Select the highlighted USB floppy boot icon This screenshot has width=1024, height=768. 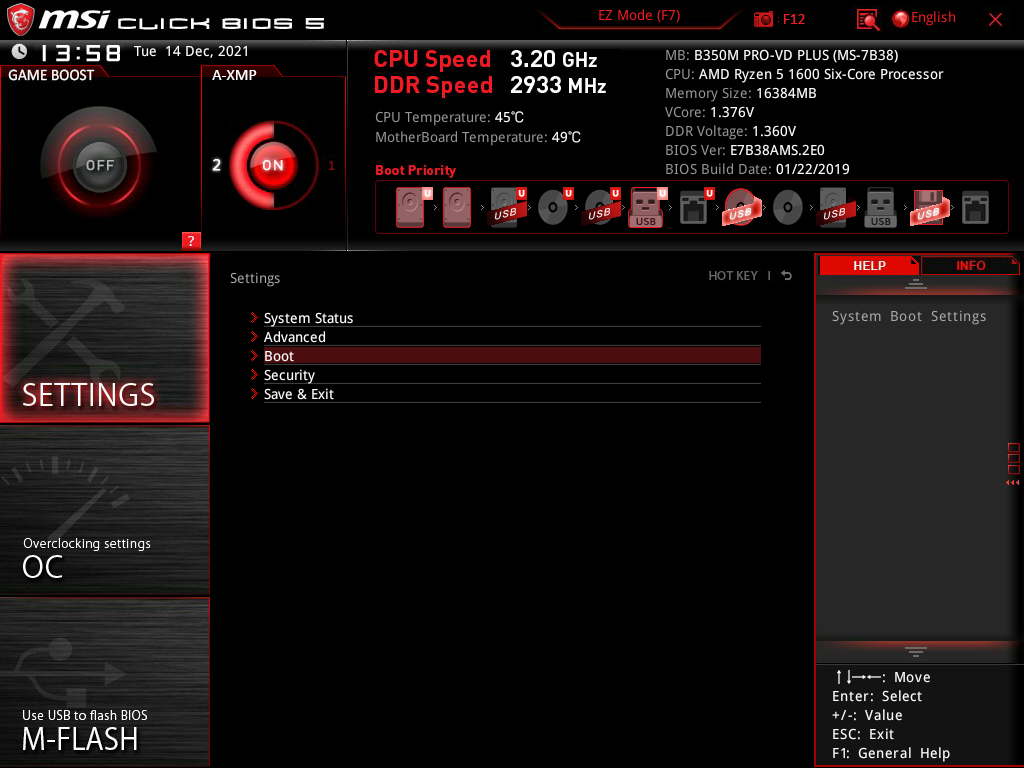coord(928,208)
